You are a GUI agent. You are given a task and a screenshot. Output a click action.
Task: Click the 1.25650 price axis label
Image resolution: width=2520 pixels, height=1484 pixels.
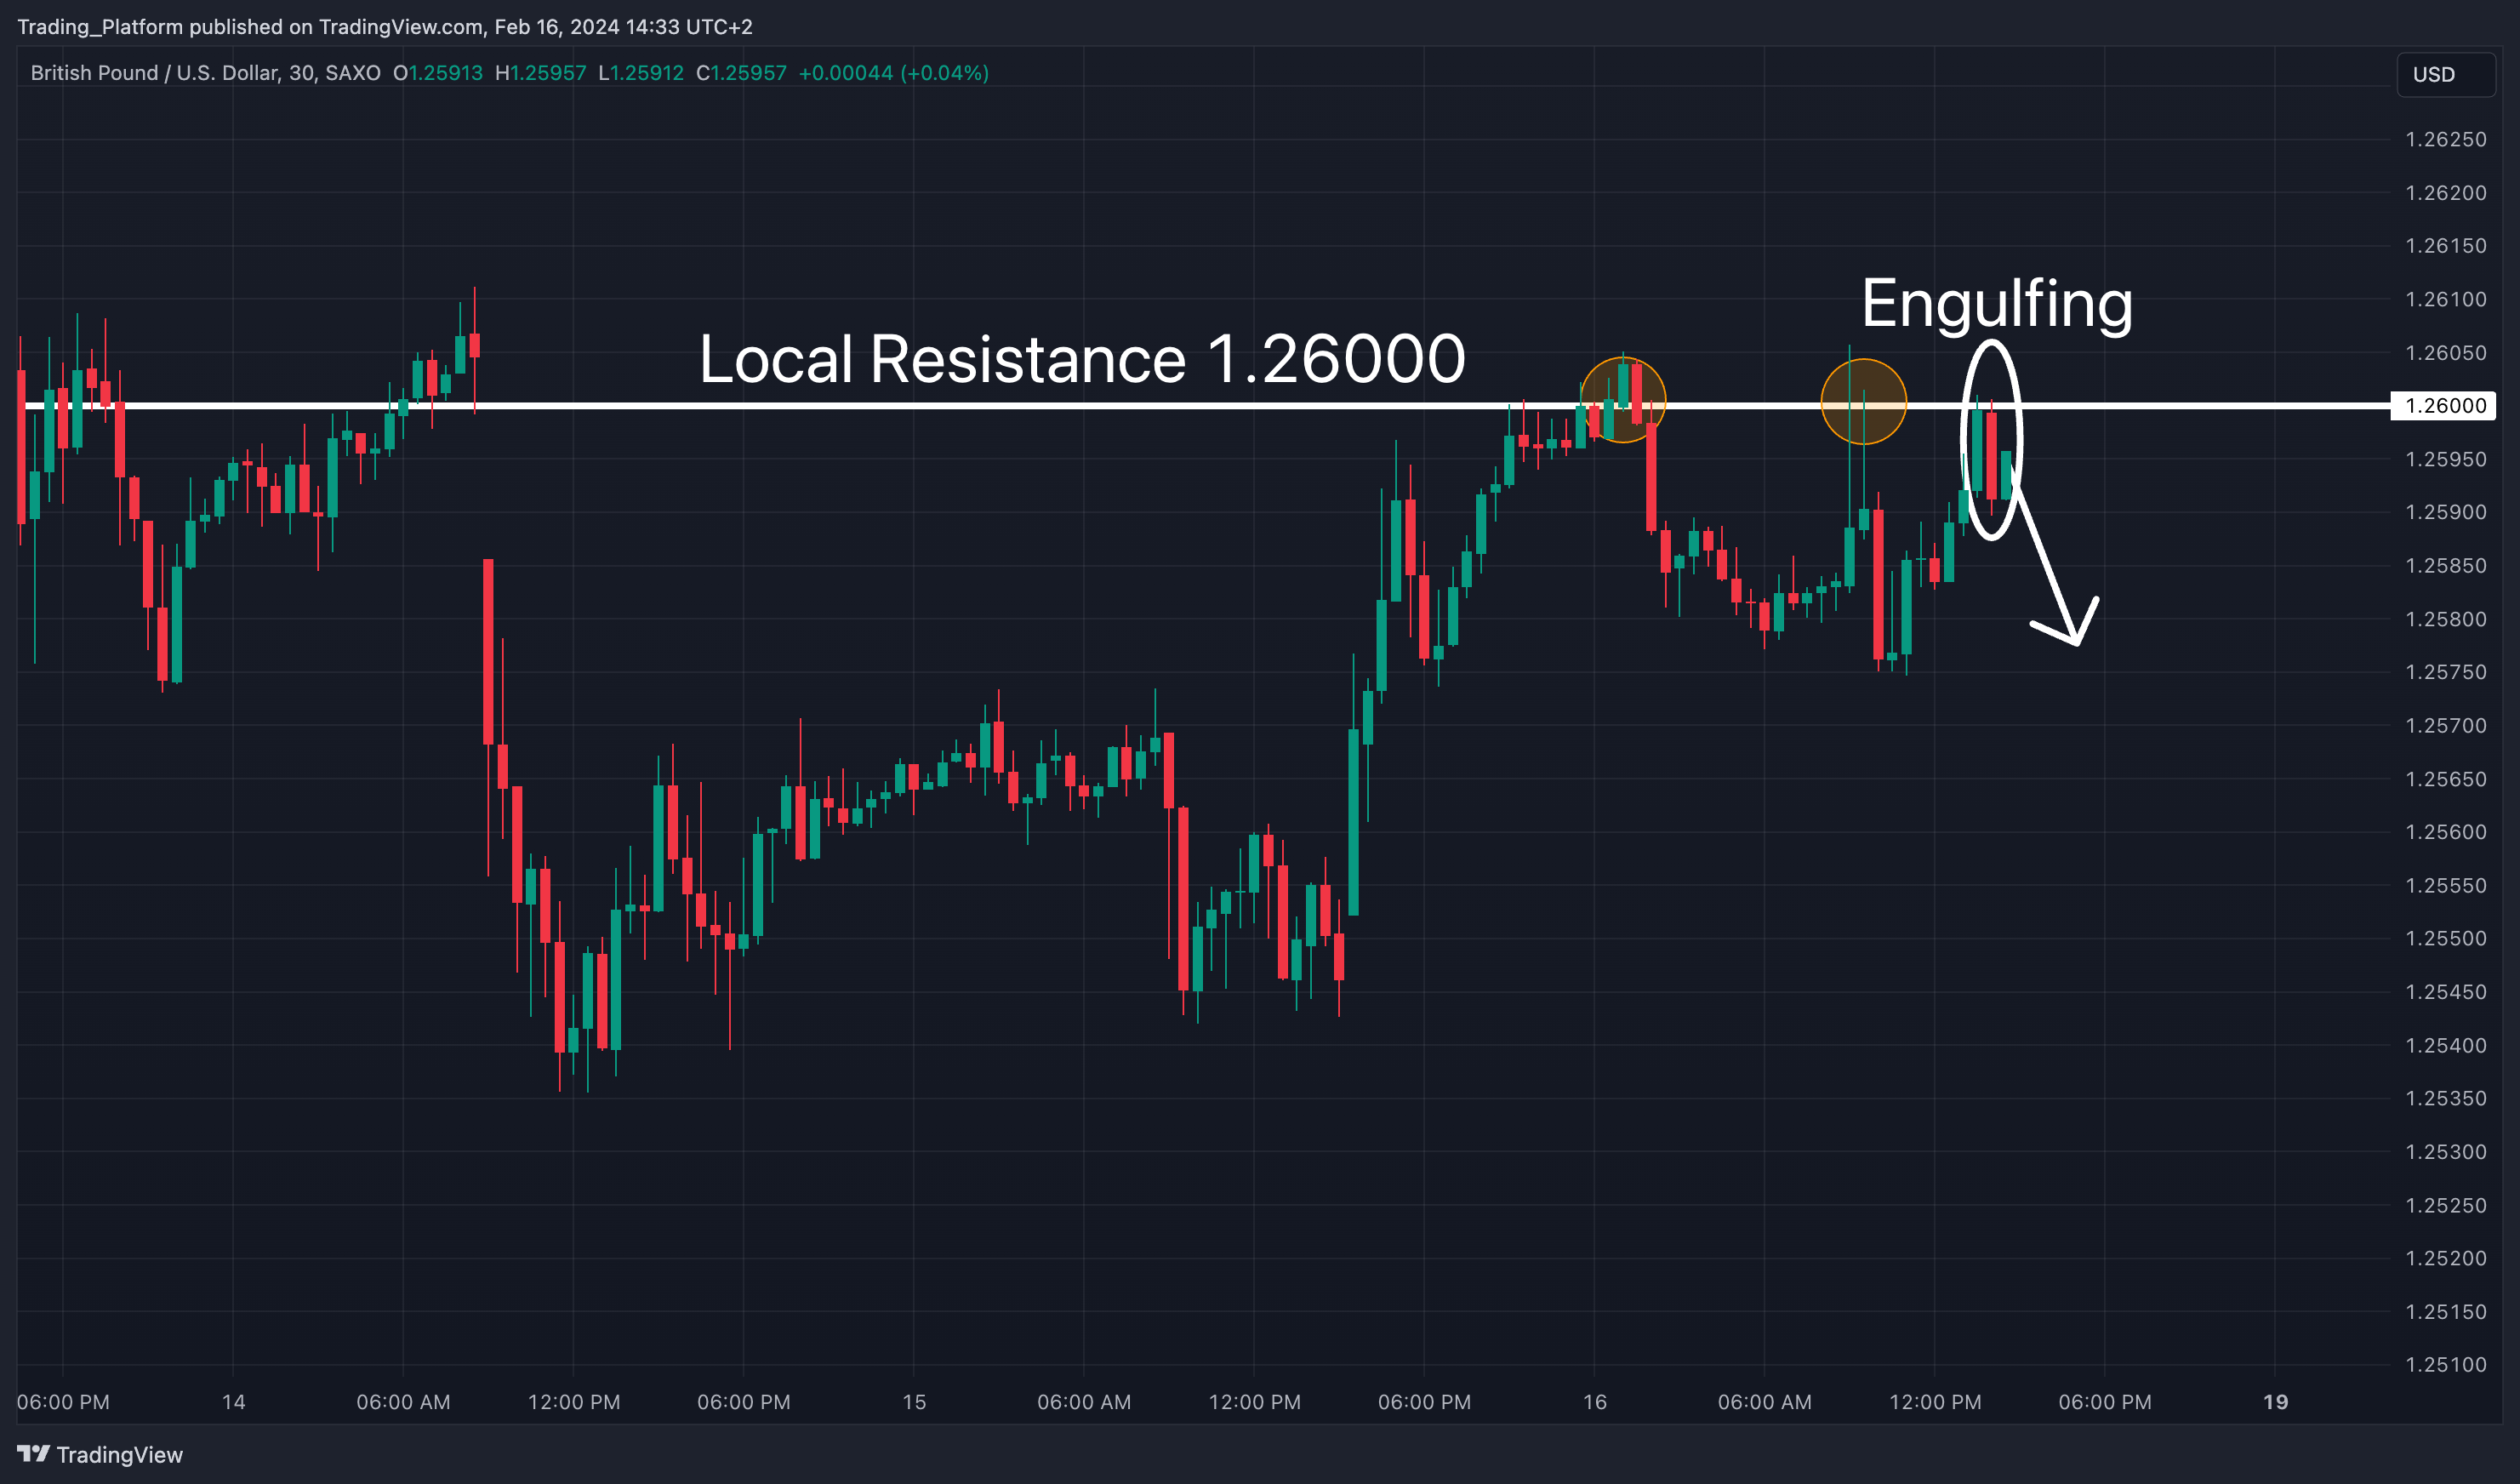(2445, 779)
